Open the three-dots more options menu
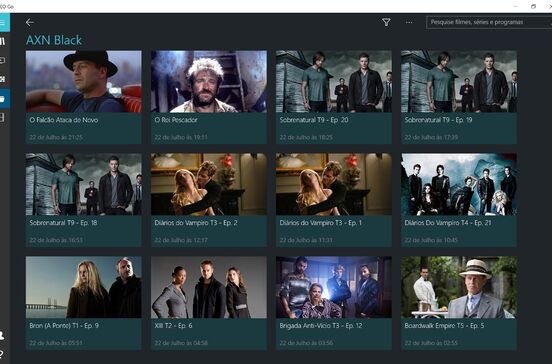This screenshot has width=552, height=364. point(409,22)
